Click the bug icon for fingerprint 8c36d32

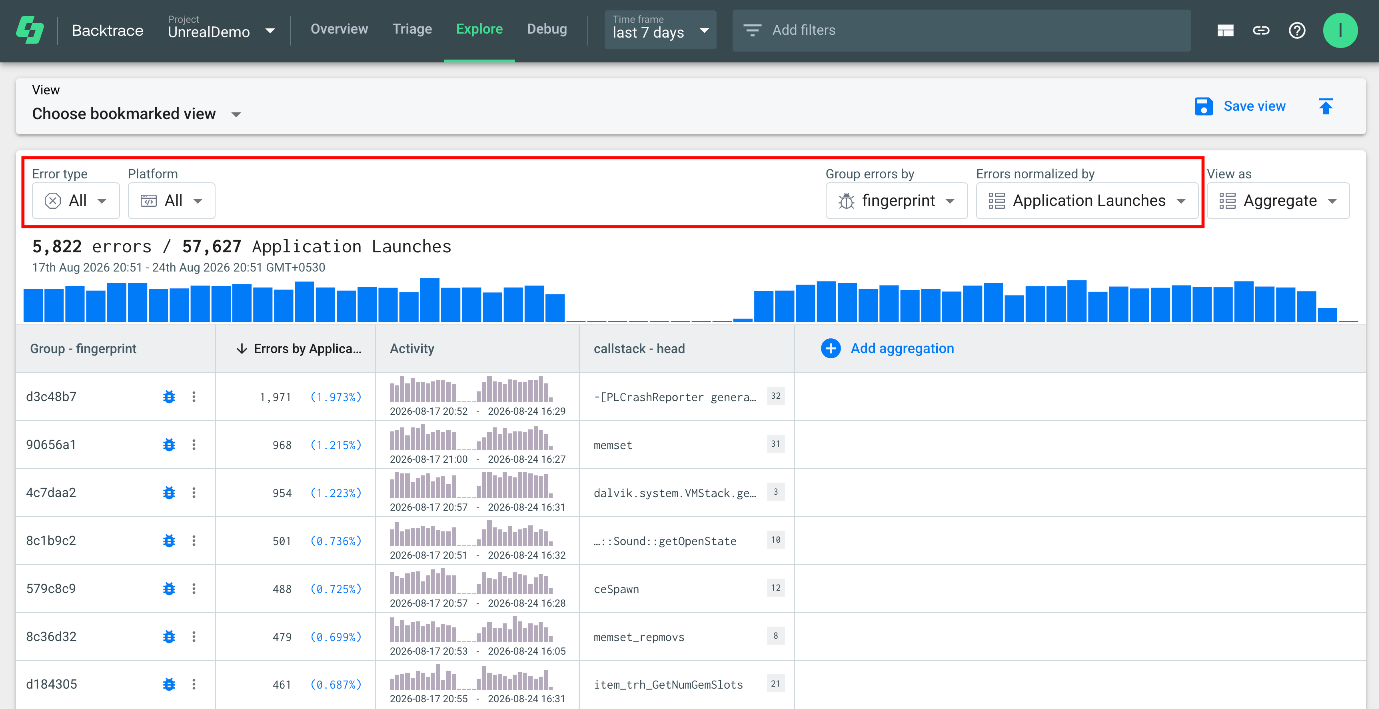169,637
